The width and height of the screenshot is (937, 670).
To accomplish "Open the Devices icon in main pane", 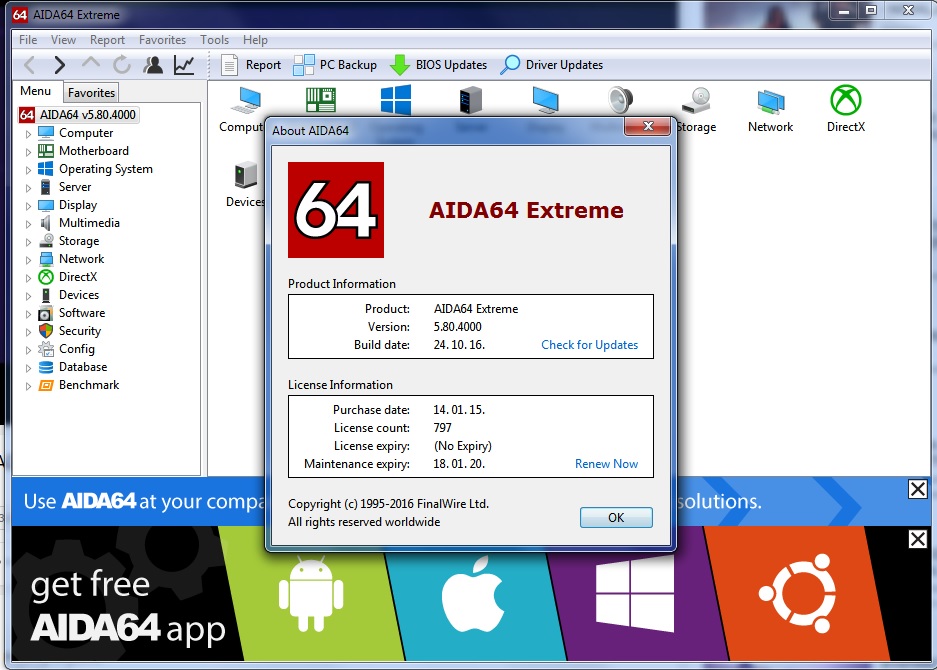I will click(245, 175).
